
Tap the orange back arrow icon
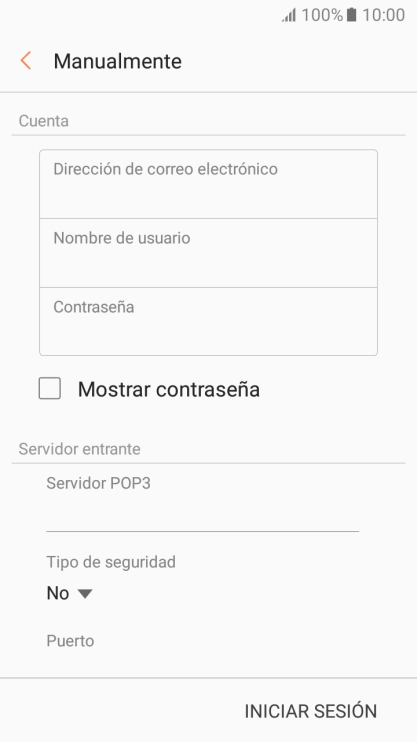26,61
